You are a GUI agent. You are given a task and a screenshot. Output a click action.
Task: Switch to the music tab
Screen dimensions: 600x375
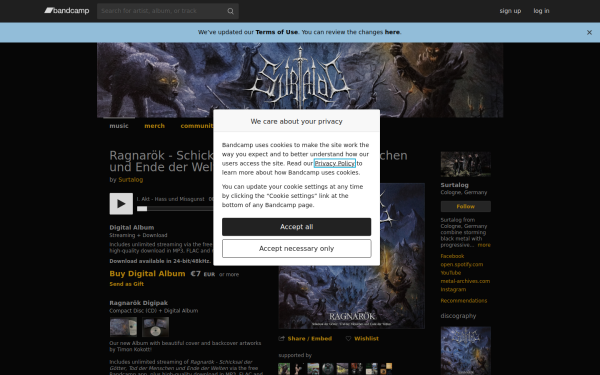point(119,126)
